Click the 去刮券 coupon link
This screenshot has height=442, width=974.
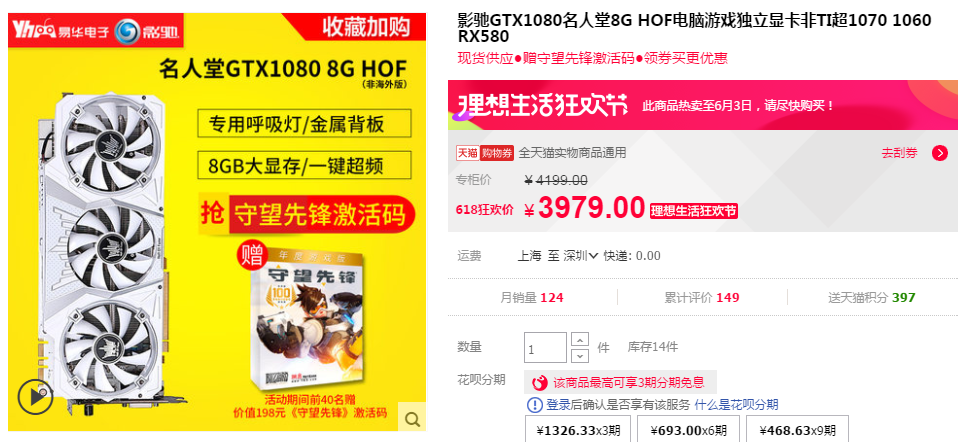899,153
